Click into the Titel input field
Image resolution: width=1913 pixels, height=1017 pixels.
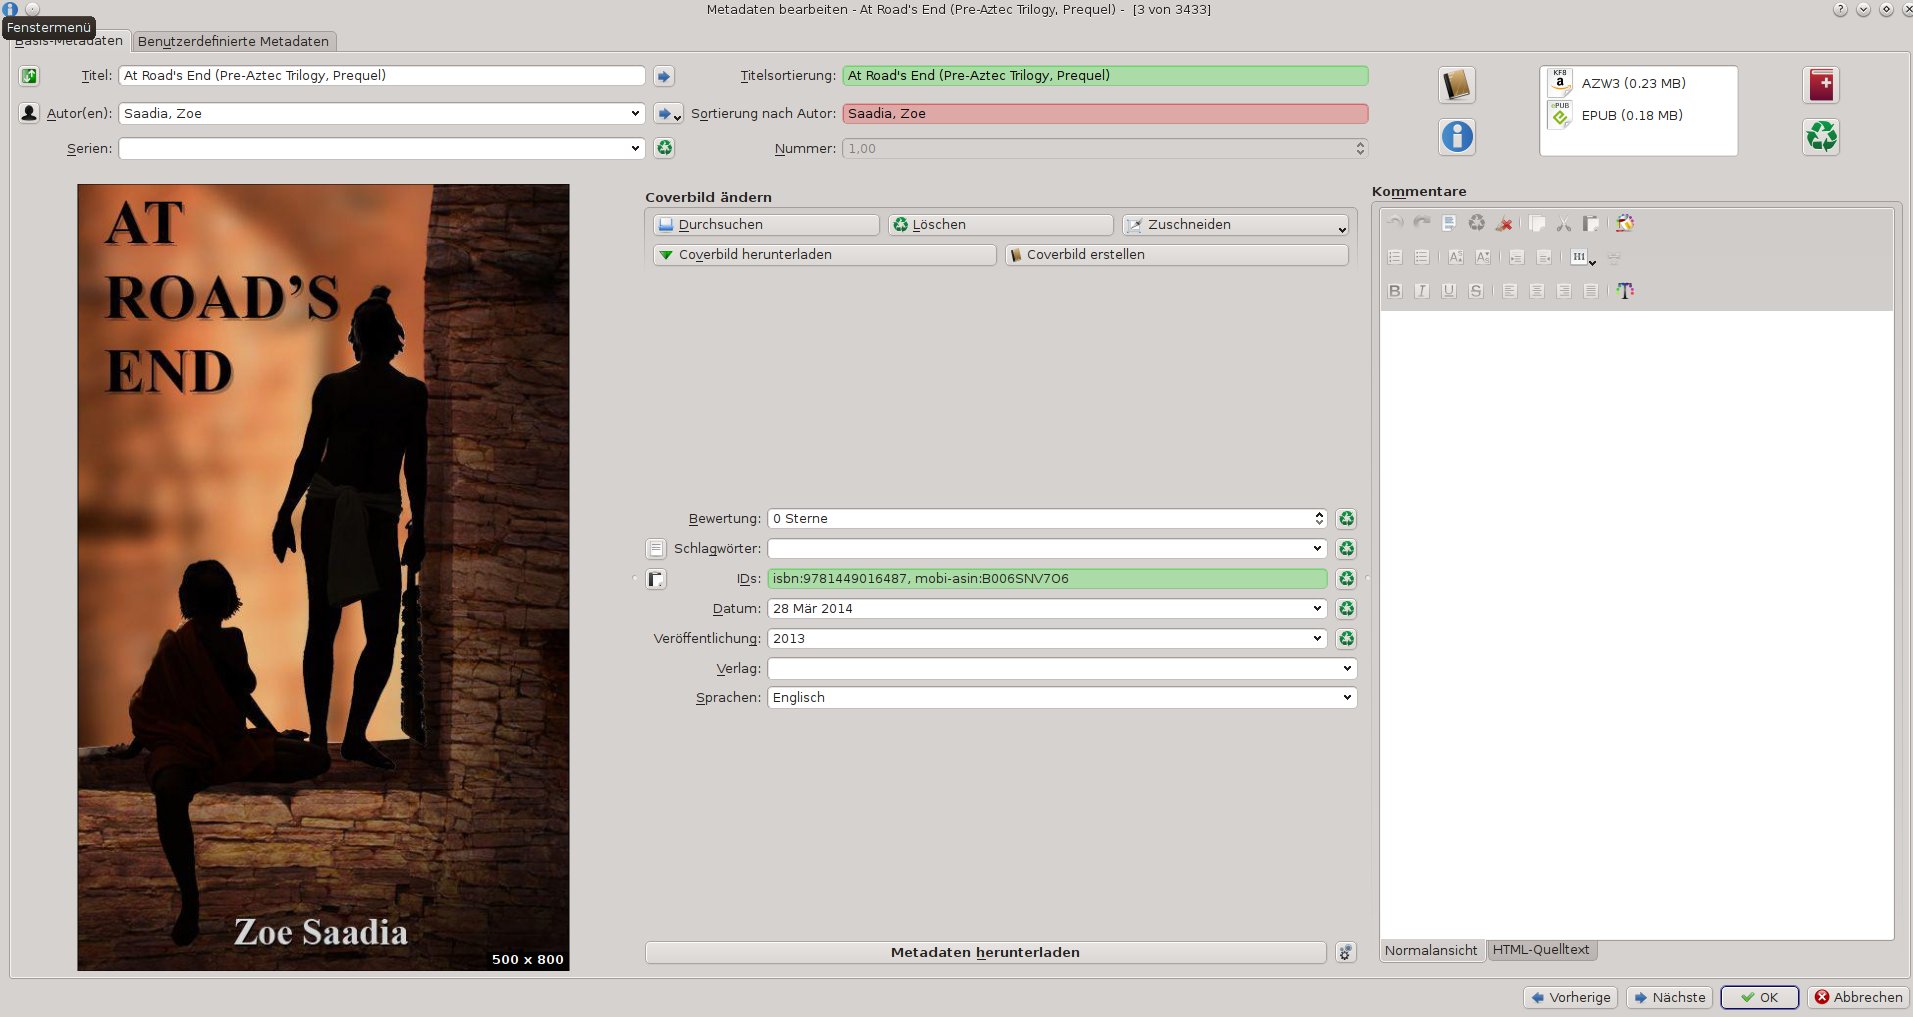382,76
